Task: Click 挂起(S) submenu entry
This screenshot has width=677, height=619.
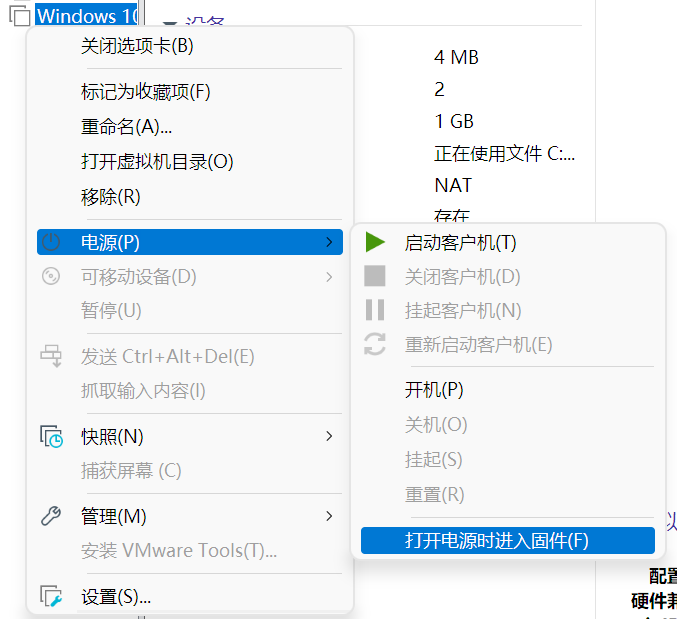Action: pos(508,459)
